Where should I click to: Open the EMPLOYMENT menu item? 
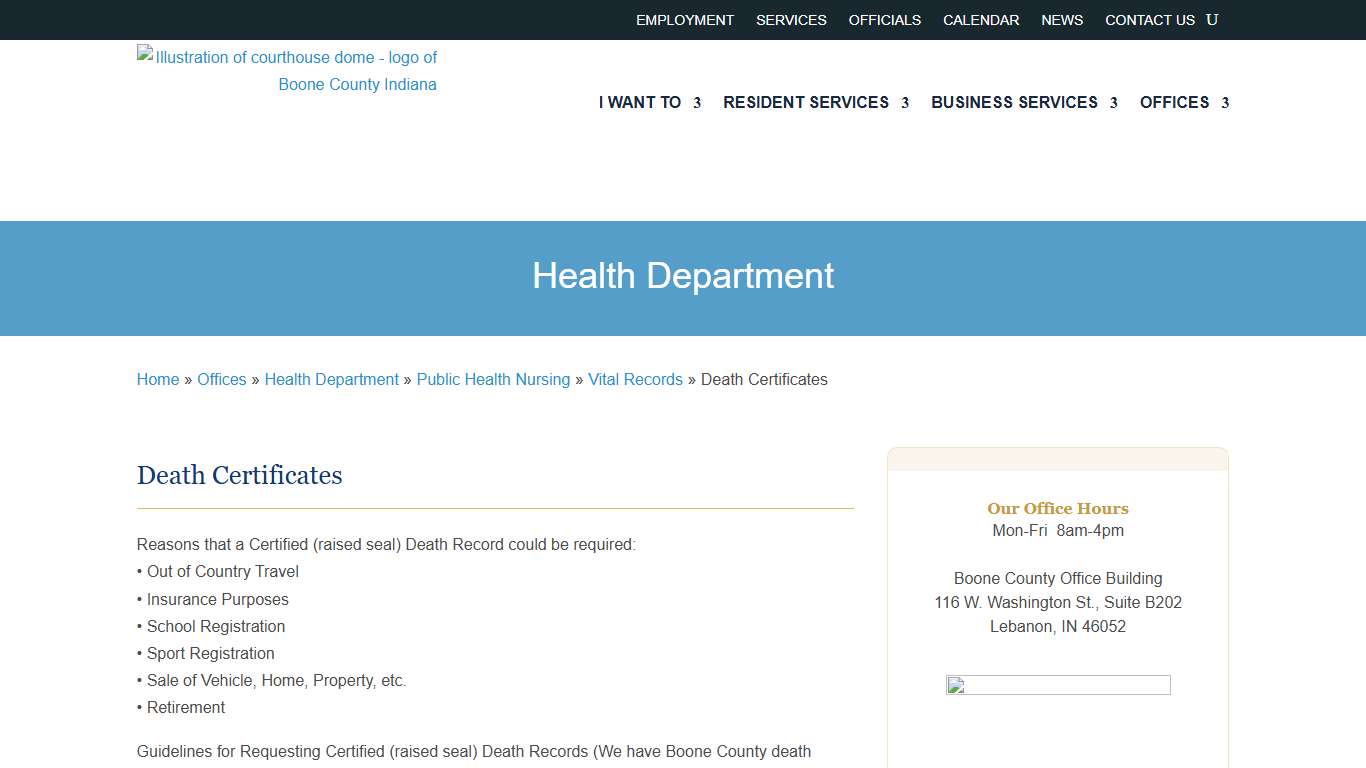click(684, 19)
